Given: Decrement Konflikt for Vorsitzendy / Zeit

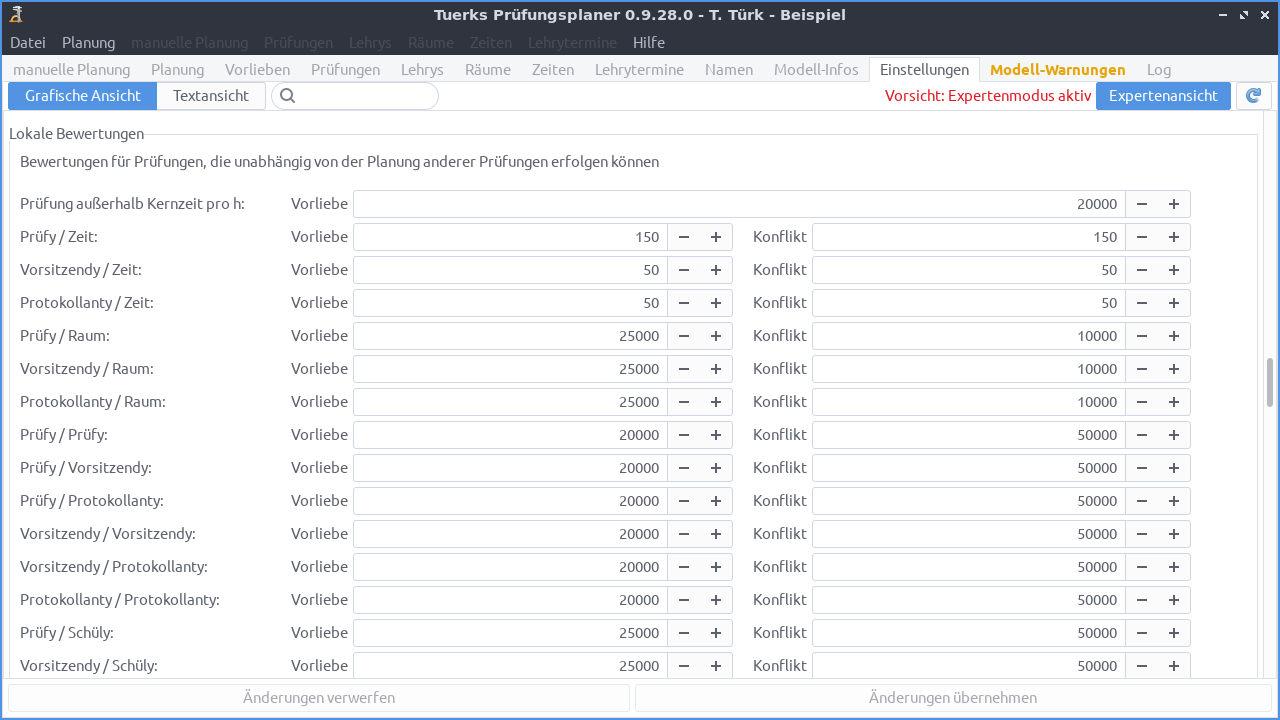Looking at the screenshot, I should (1142, 269).
